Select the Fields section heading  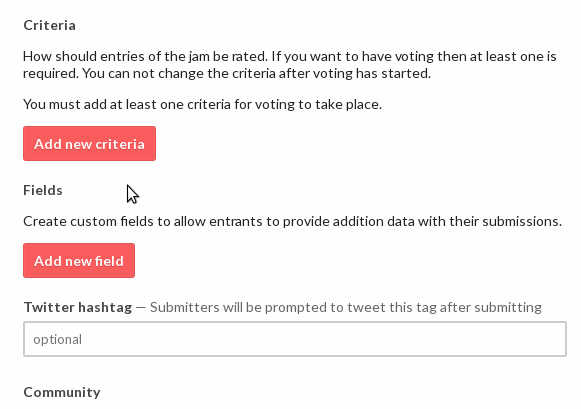[x=43, y=190]
